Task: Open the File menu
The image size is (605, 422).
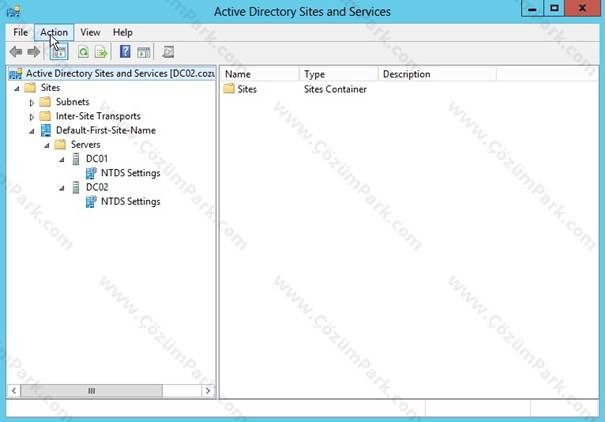Action: coord(20,32)
